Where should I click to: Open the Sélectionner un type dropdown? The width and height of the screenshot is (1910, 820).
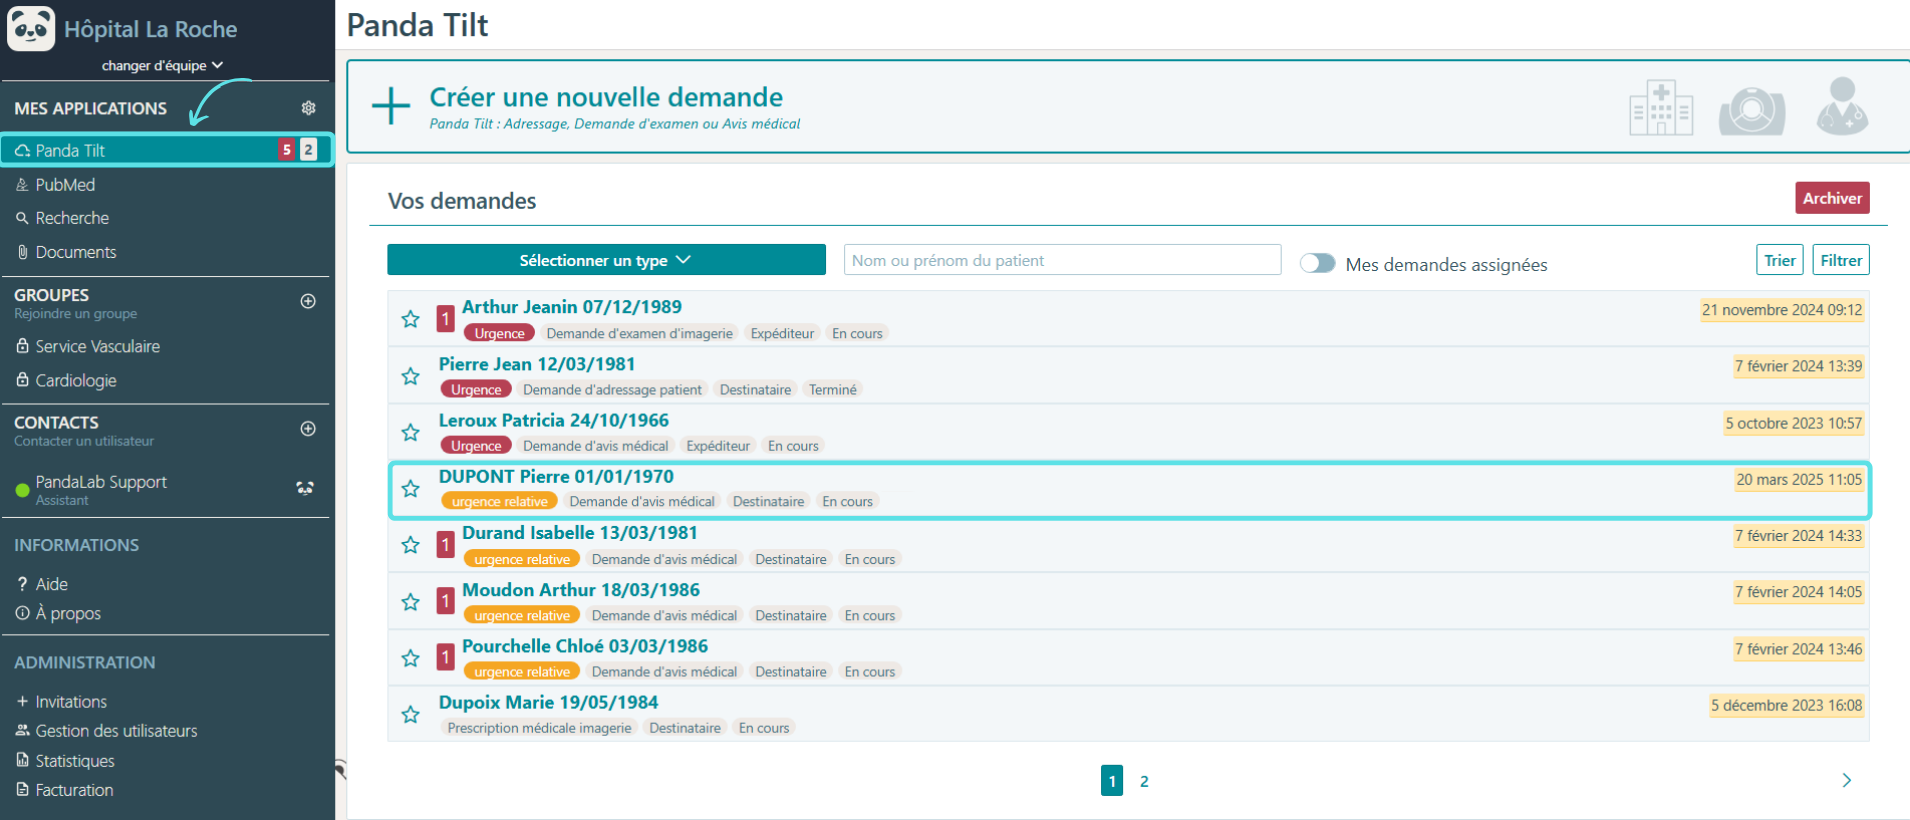[x=606, y=260]
